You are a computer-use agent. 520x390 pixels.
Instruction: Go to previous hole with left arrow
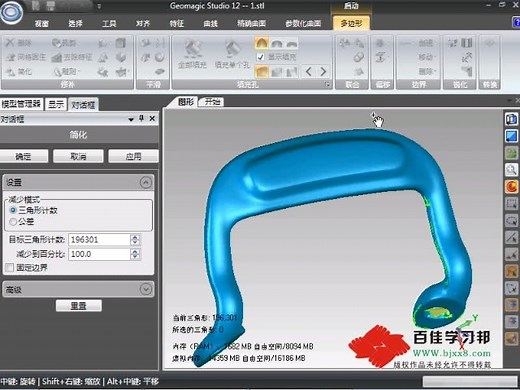(309, 71)
